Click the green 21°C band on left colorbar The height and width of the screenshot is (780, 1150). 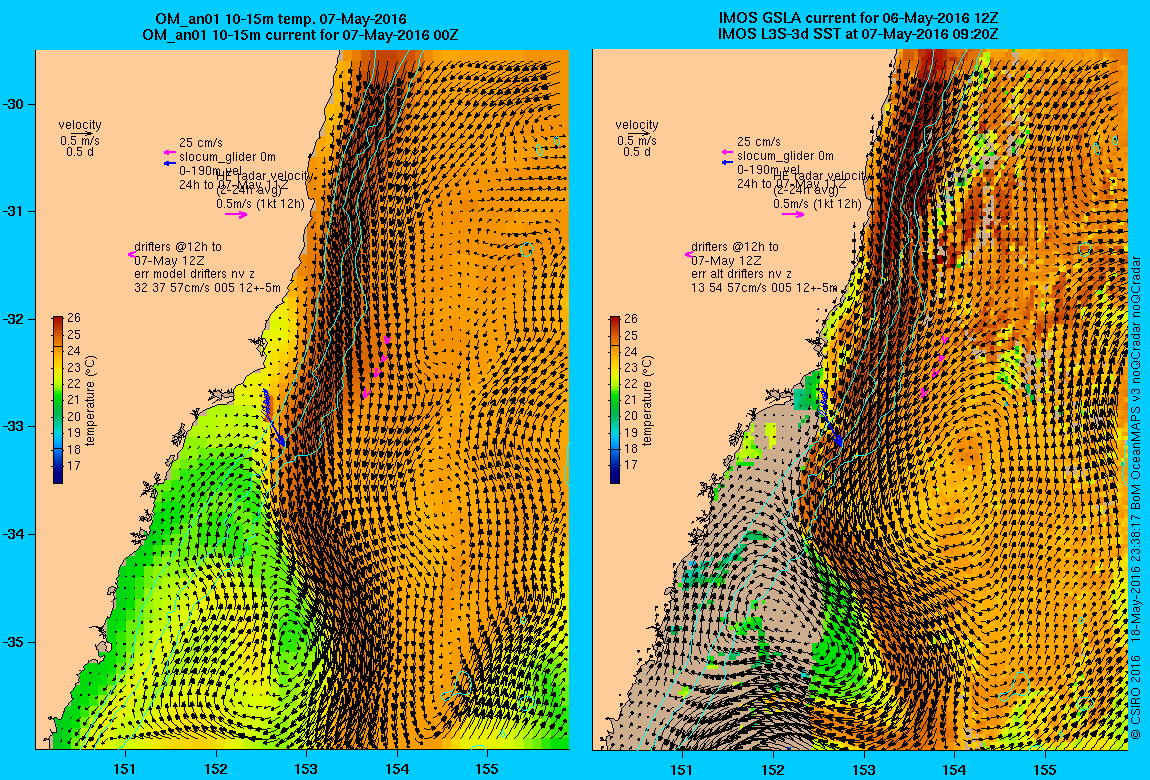tap(58, 400)
